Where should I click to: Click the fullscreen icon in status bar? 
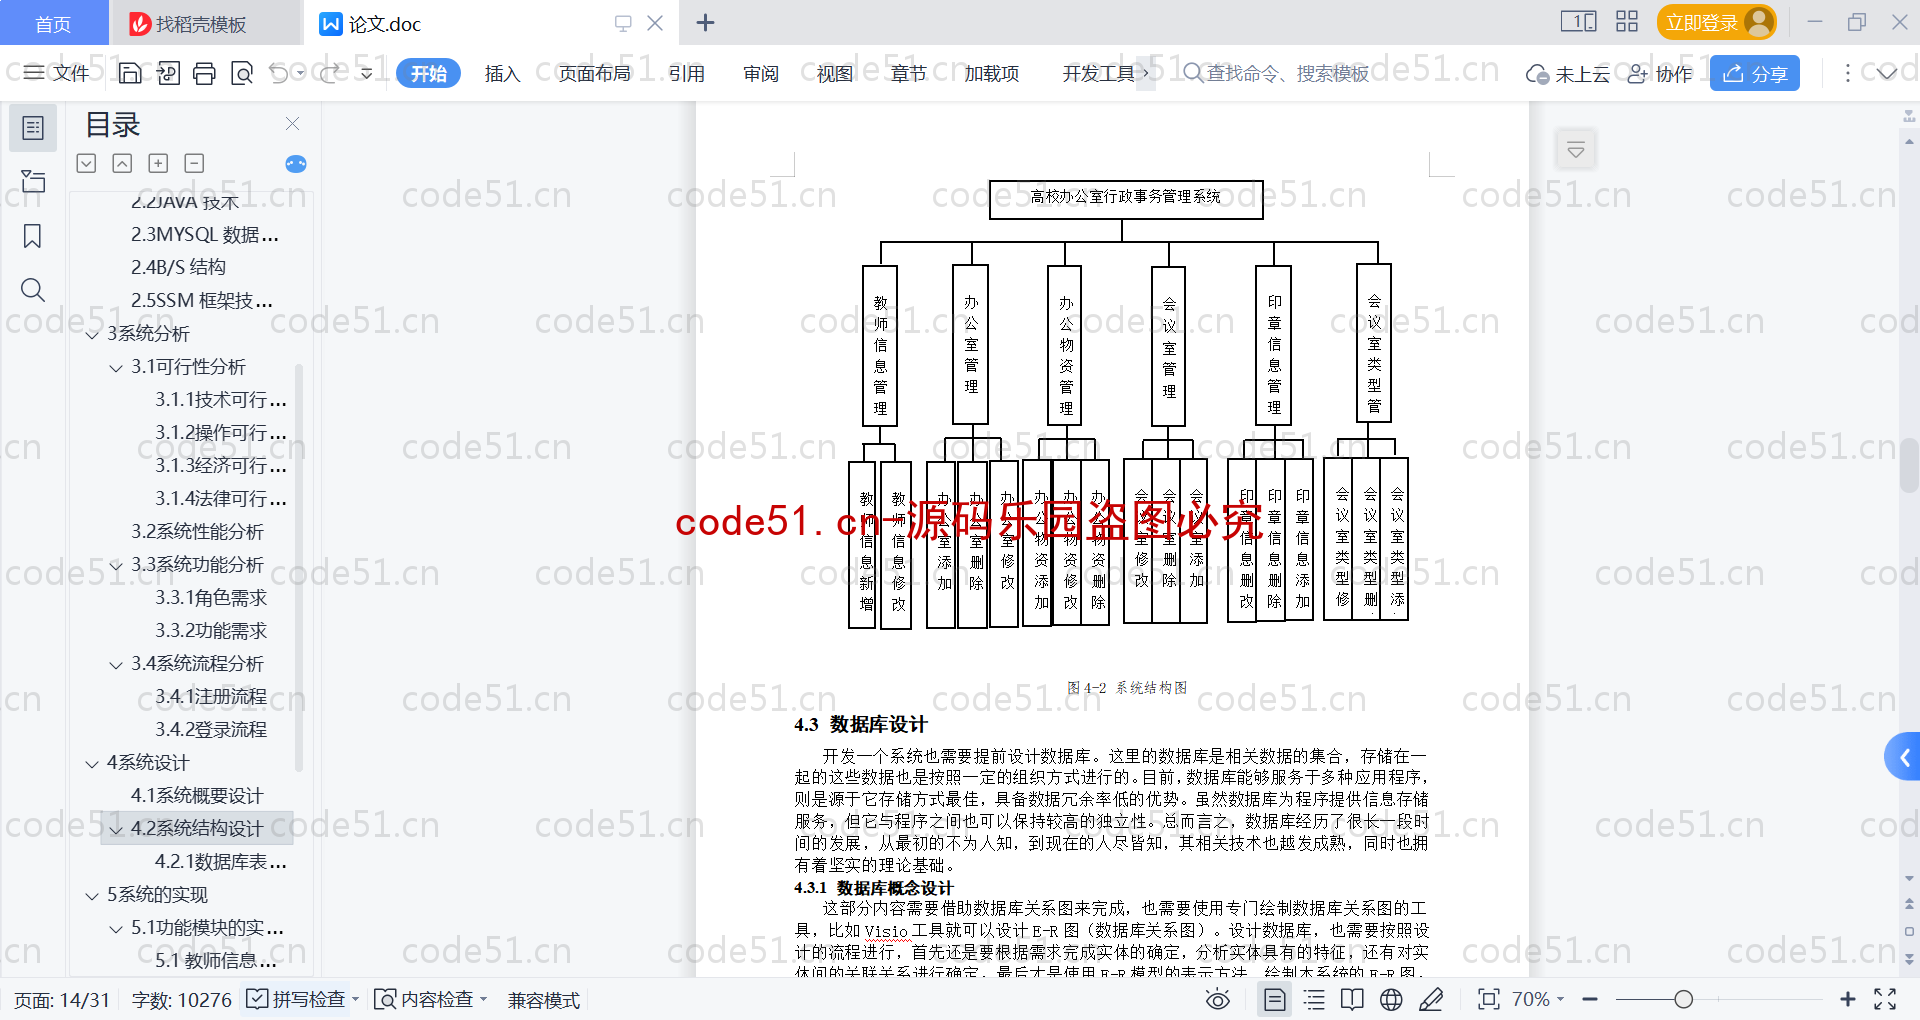pos(1885,999)
